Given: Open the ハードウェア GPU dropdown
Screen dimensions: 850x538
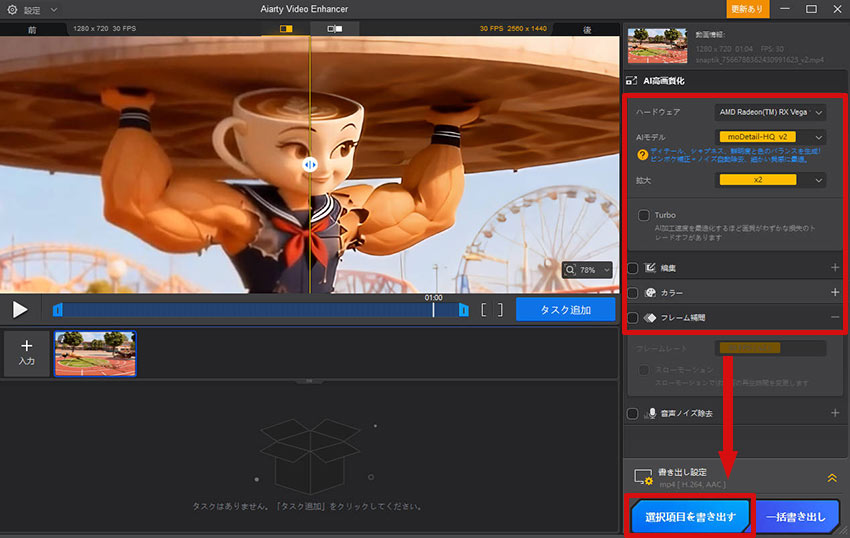Looking at the screenshot, I should tap(770, 112).
